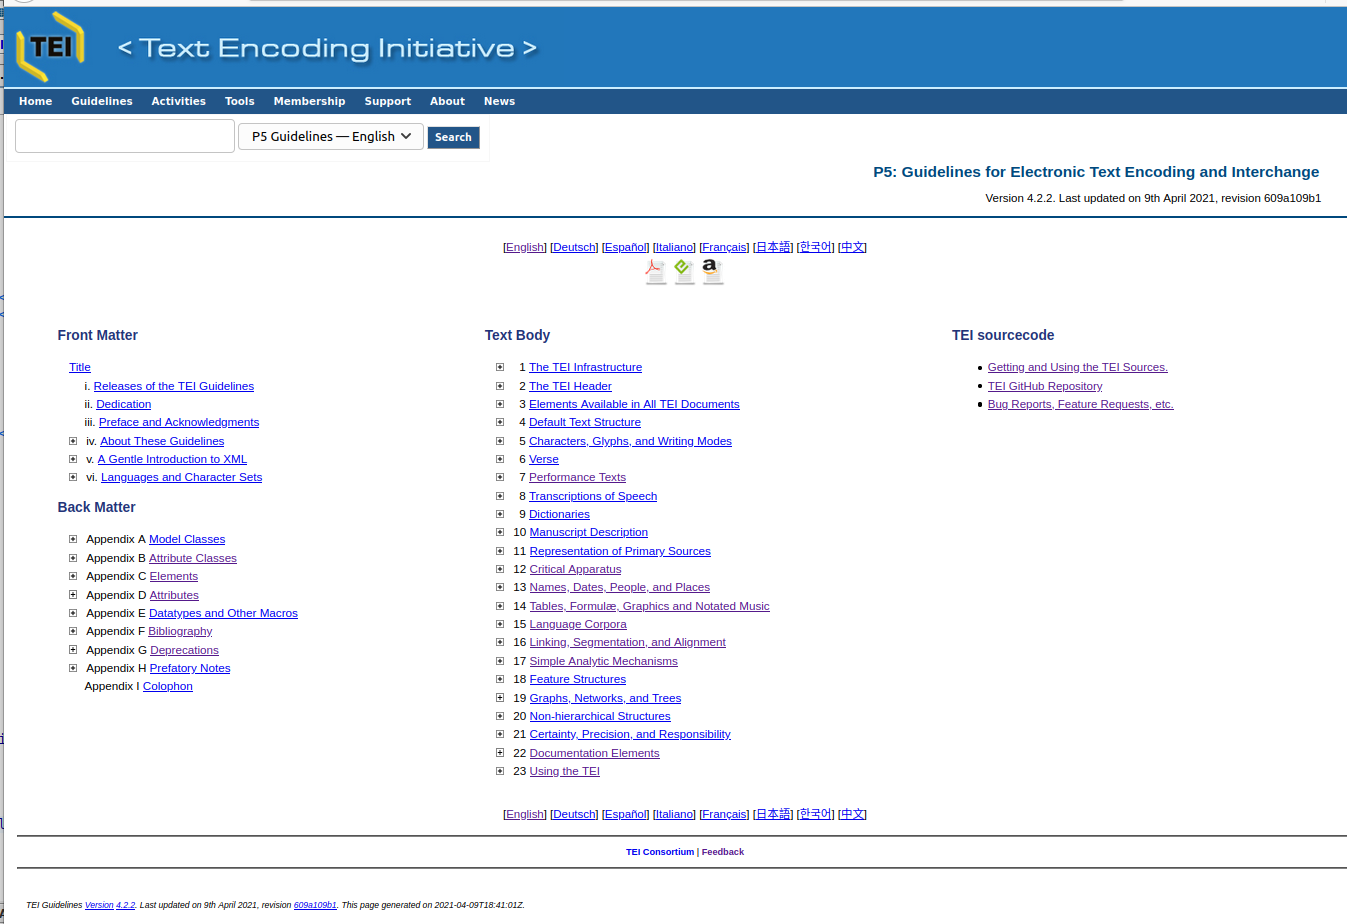The width and height of the screenshot is (1347, 924).
Task: Click the TEI logo in header
Action: [x=50, y=47]
